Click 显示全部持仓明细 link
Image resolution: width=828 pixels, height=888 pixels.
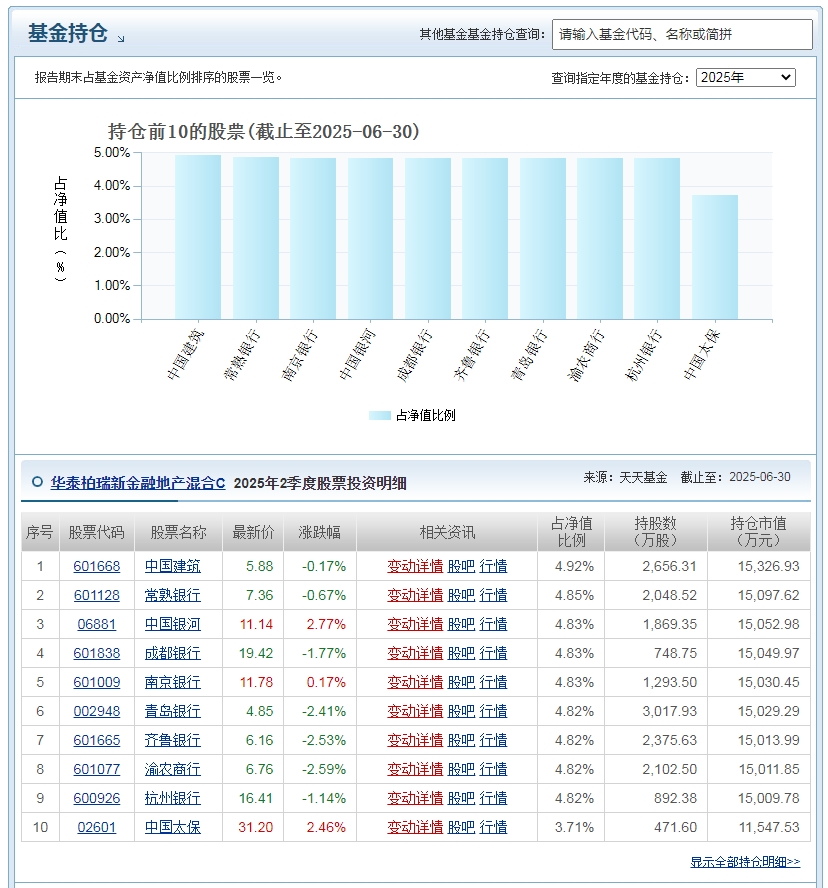click(x=745, y=861)
